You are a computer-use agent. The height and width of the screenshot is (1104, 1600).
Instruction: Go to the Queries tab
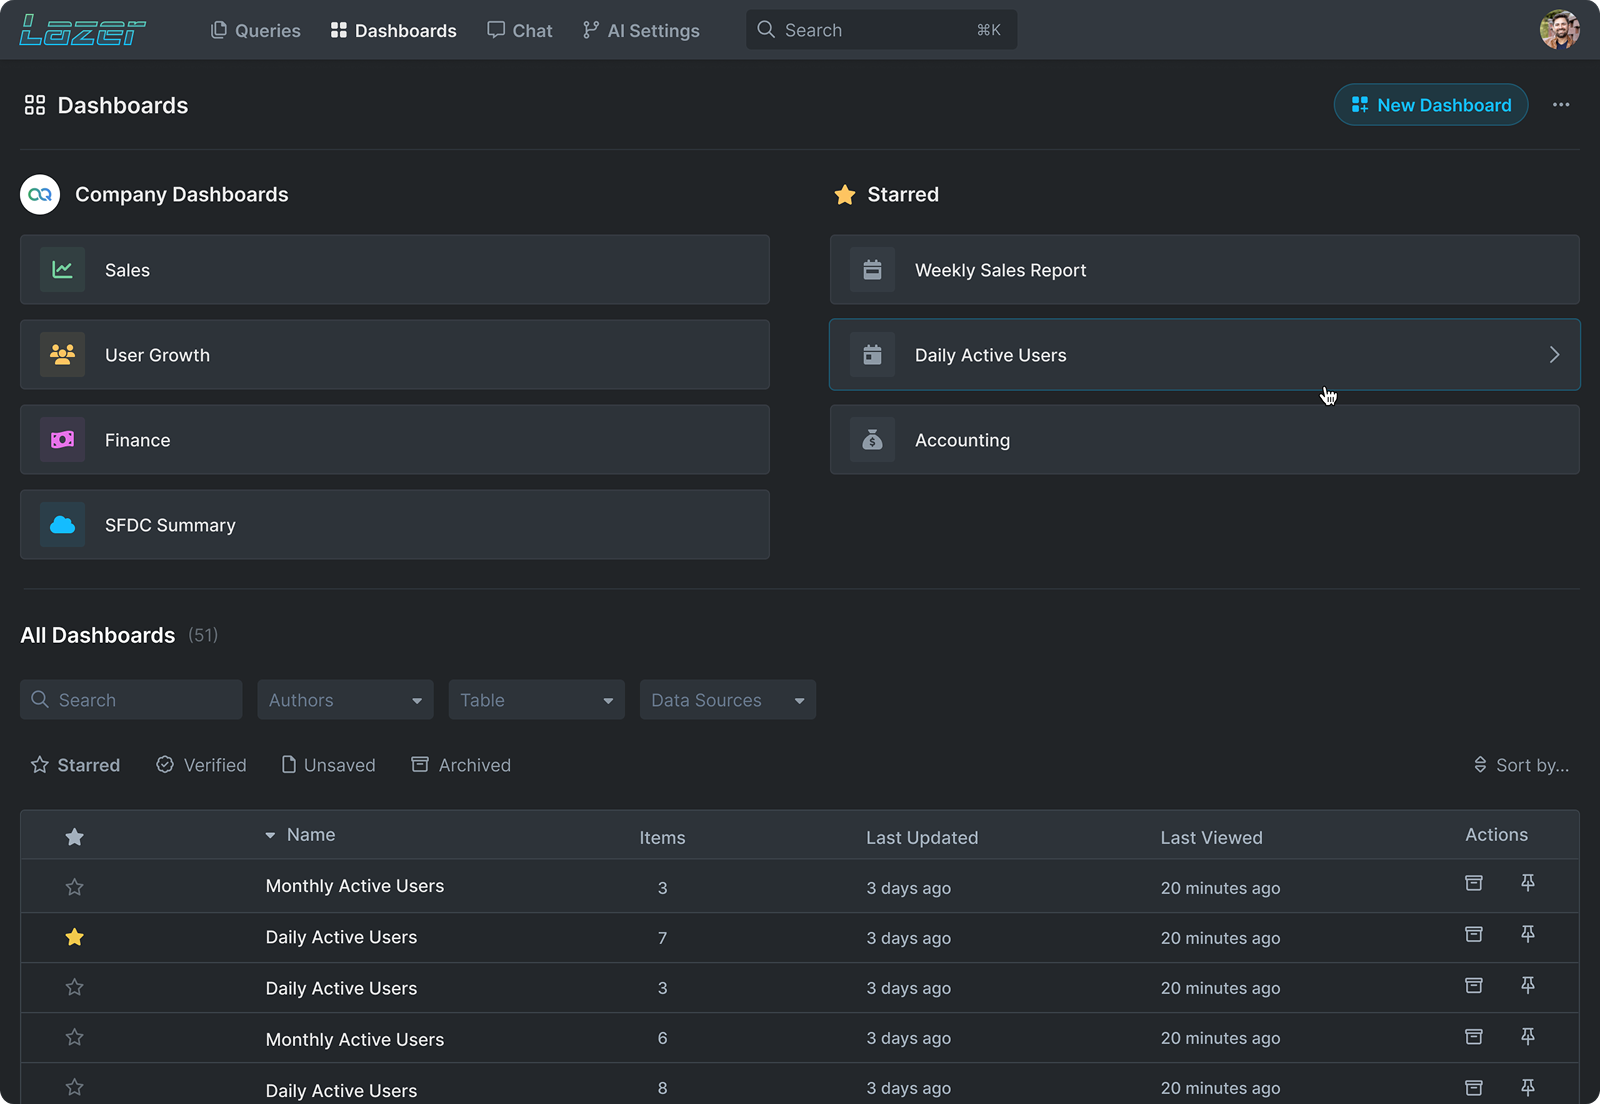coord(256,31)
